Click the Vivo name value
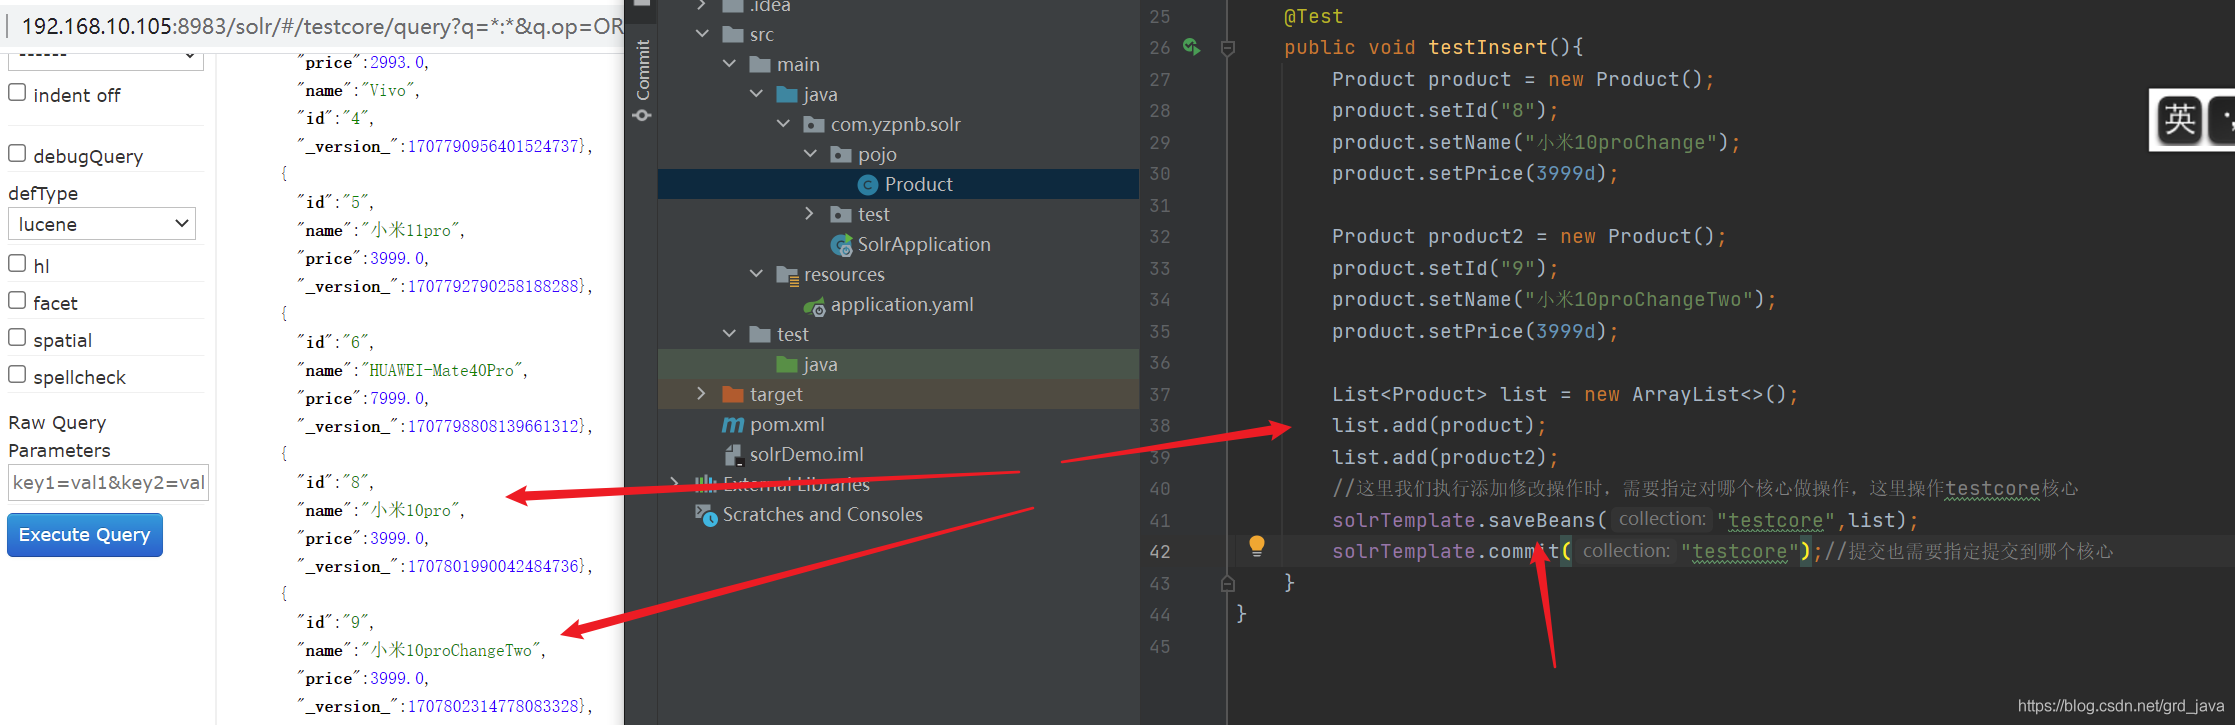This screenshot has height=725, width=2235. 388,90
